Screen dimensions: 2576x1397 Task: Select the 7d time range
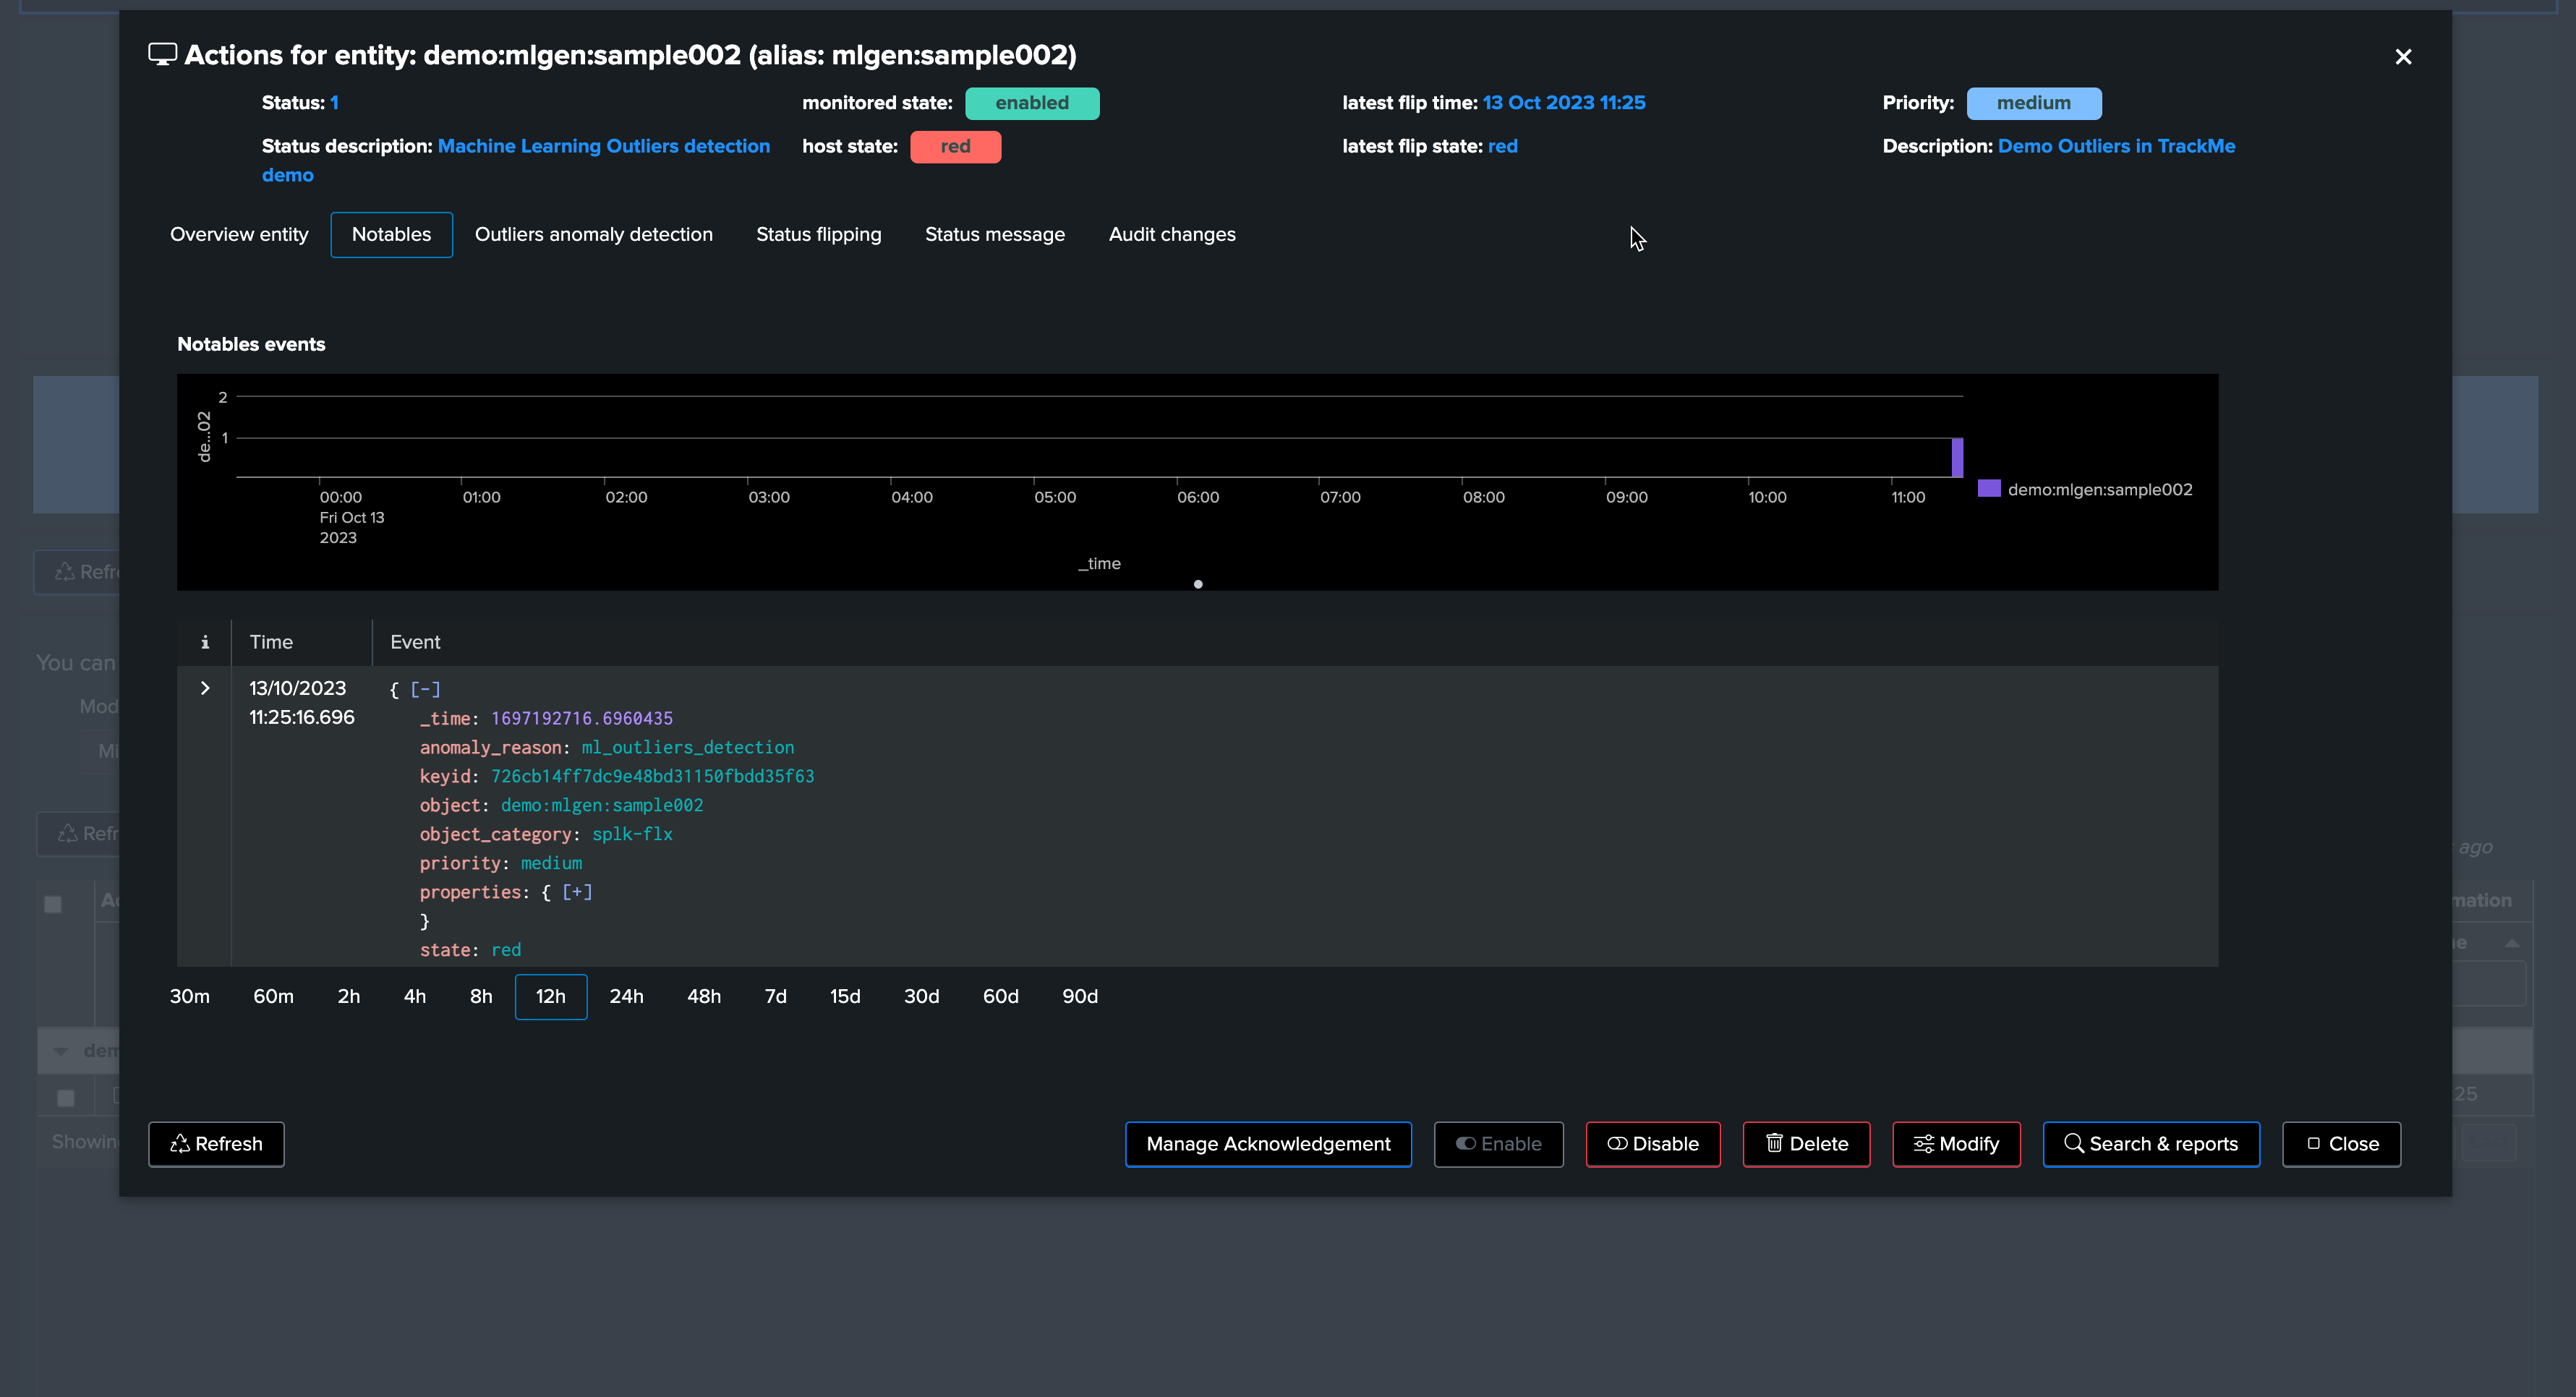[x=776, y=996]
